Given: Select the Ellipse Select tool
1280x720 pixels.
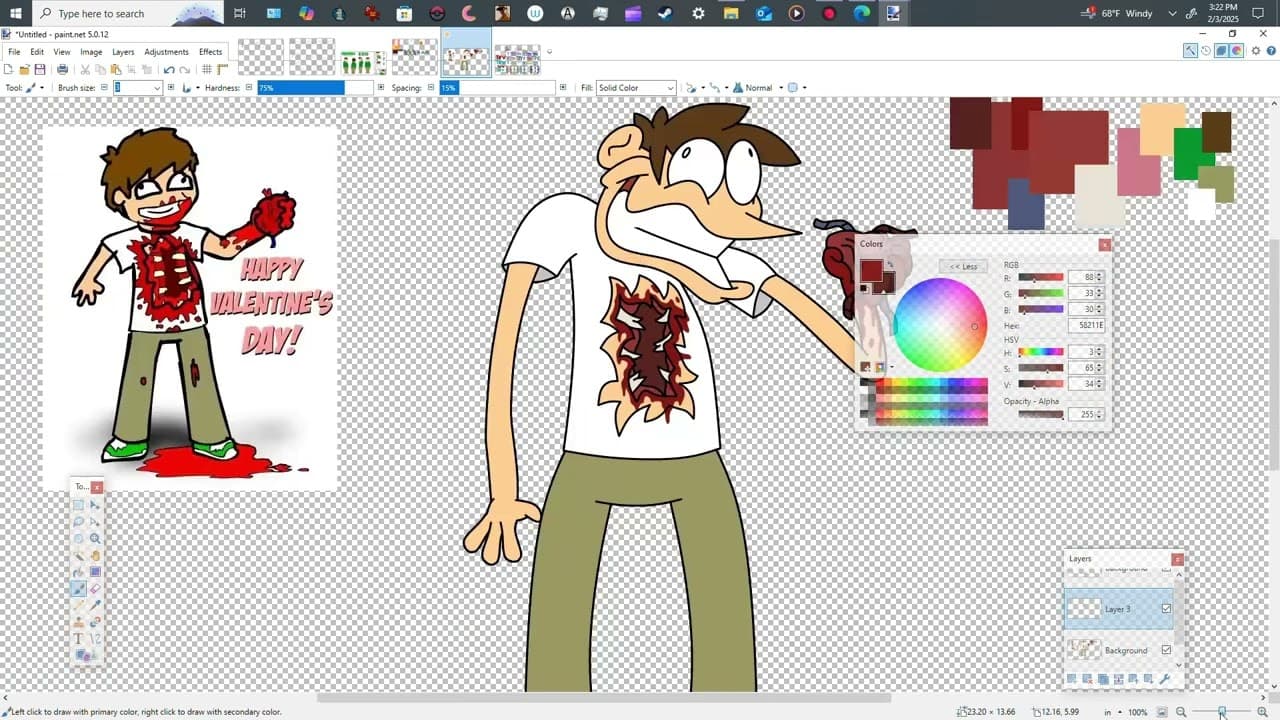Looking at the screenshot, I should coord(78,538).
